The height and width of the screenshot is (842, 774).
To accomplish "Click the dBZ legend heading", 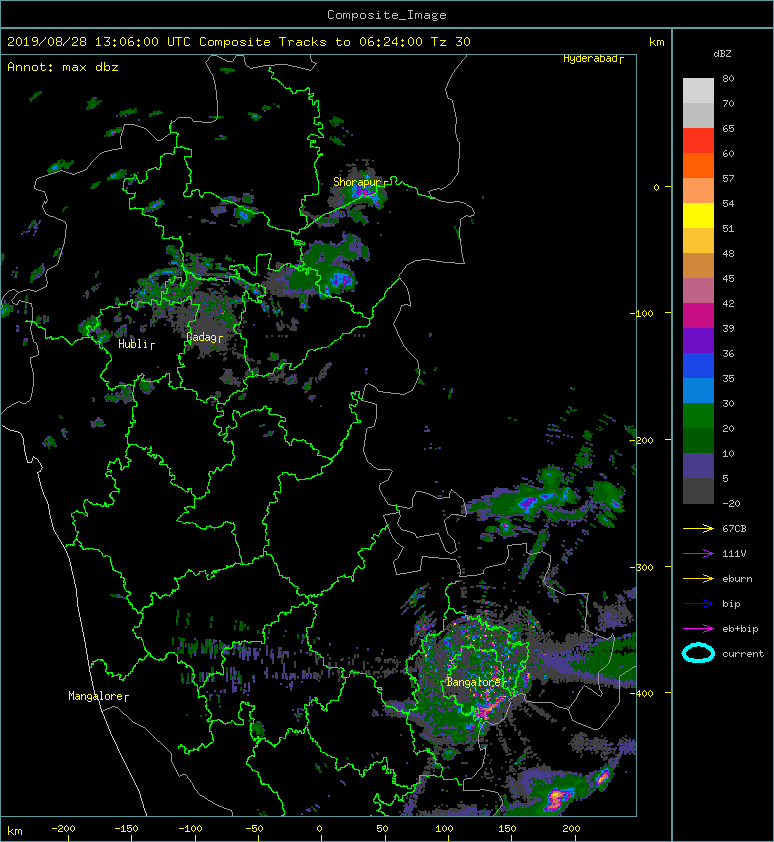I will tap(722, 54).
